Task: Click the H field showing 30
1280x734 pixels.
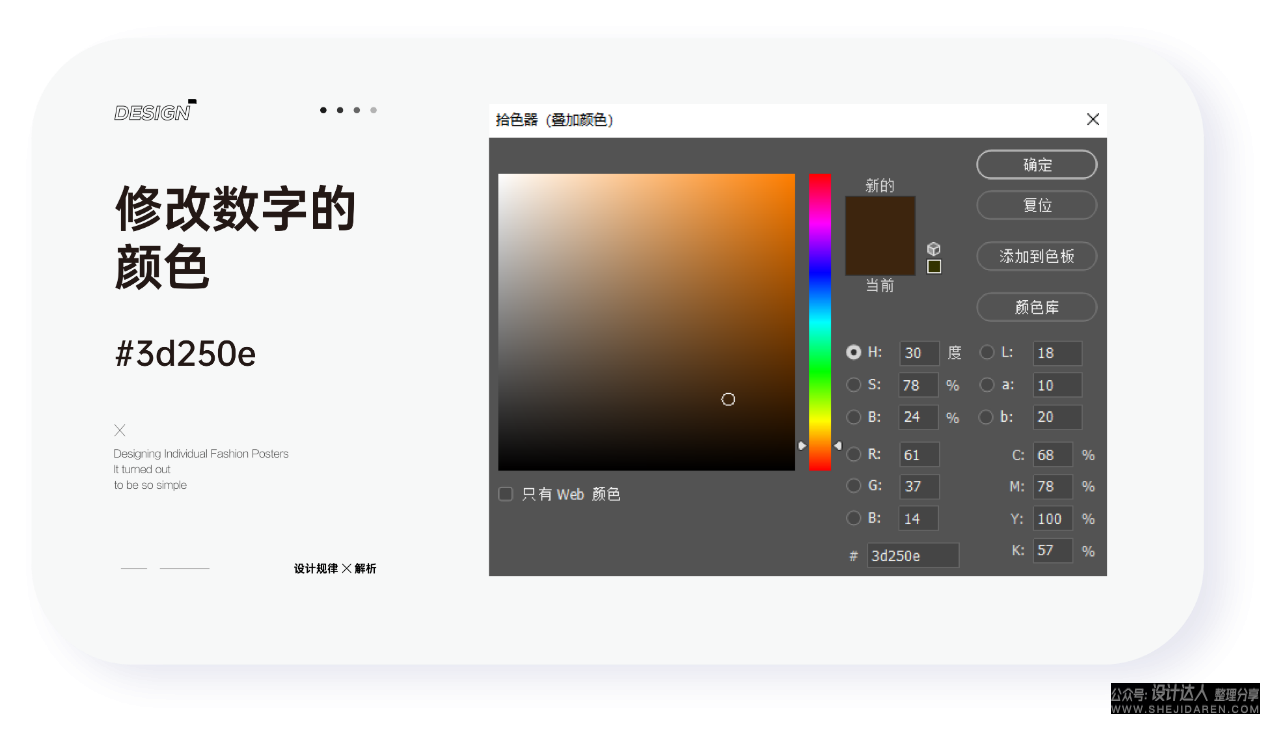Action: 919,353
